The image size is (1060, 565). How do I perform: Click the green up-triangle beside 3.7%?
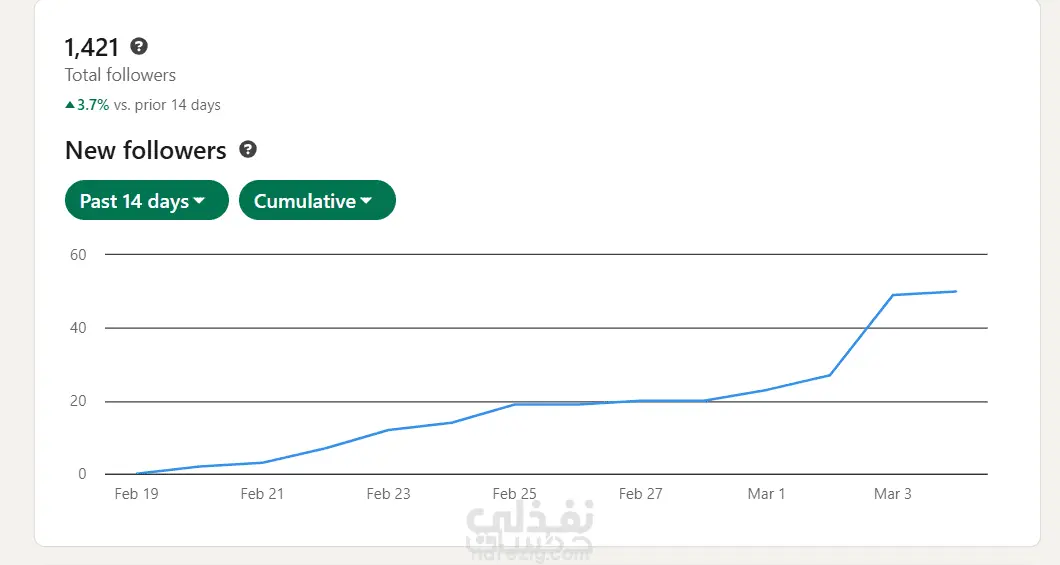70,105
